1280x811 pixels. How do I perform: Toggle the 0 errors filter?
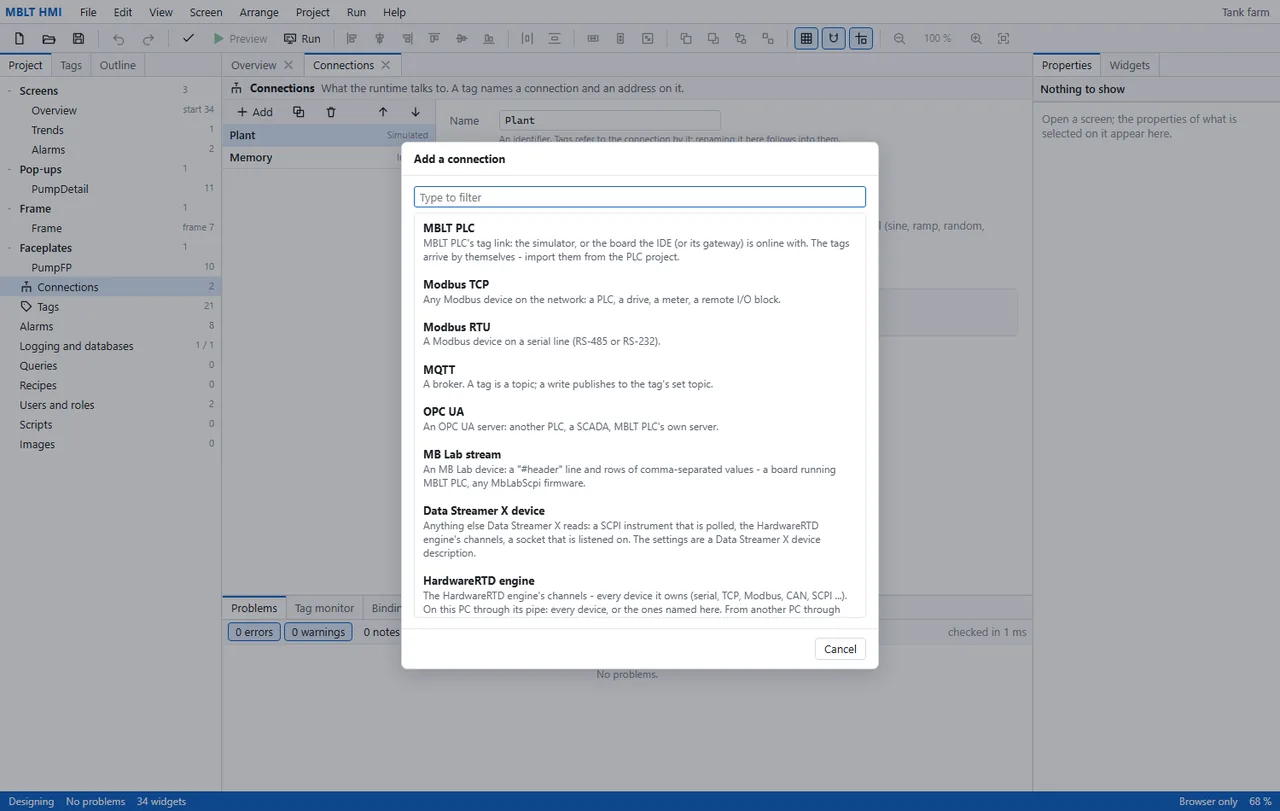coord(254,632)
